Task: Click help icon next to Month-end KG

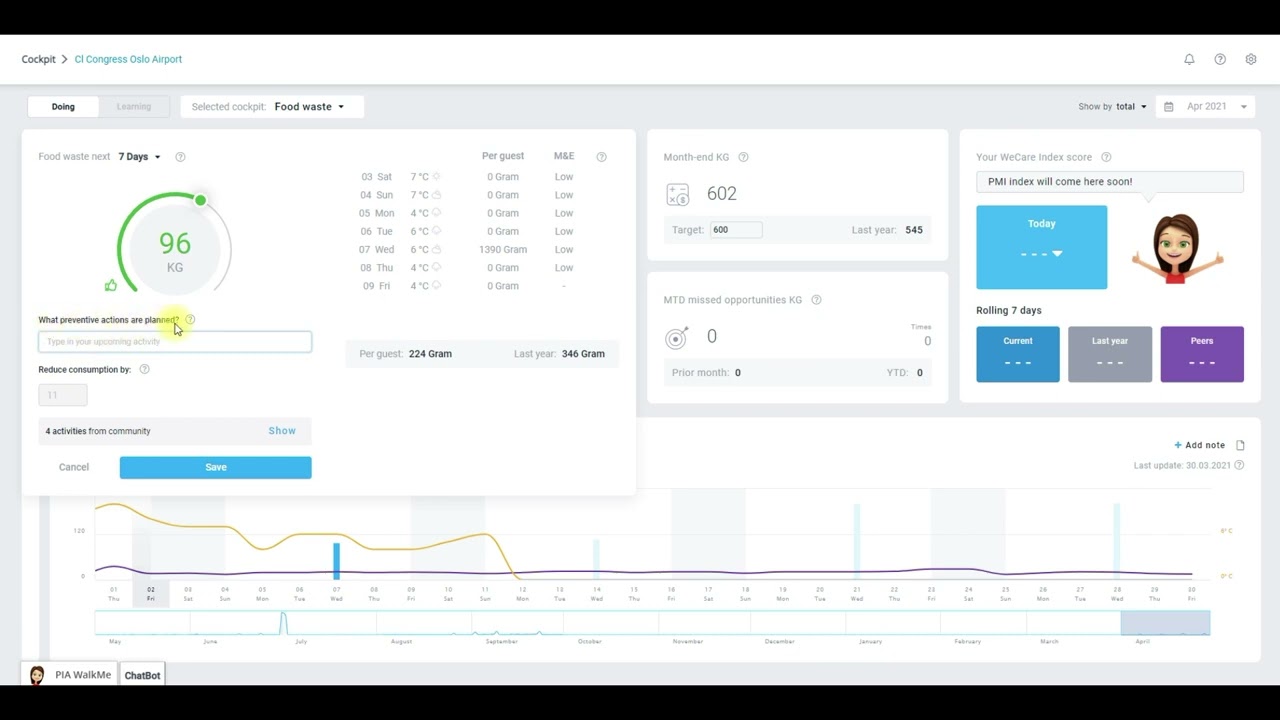Action: pyautogui.click(x=743, y=157)
